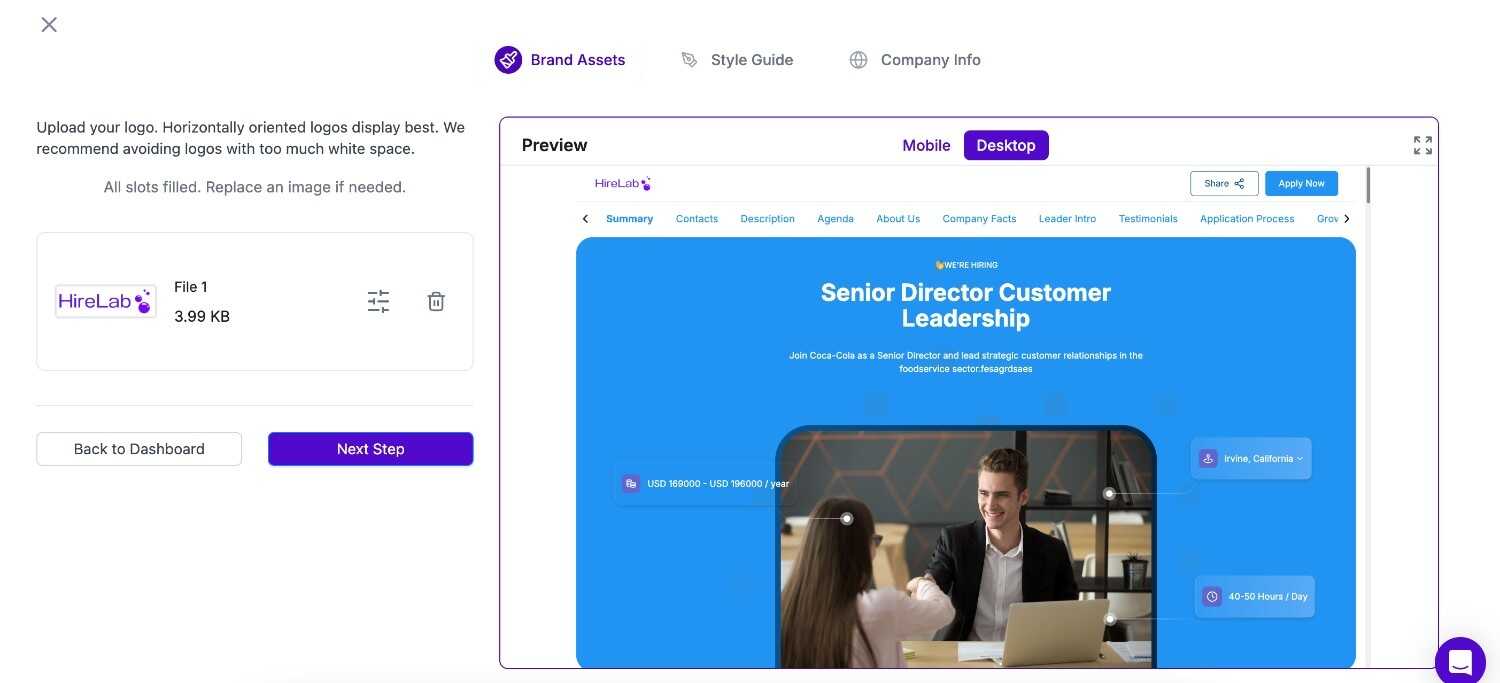Click Share button in preview
The height and width of the screenshot is (683, 1500).
pos(1224,183)
